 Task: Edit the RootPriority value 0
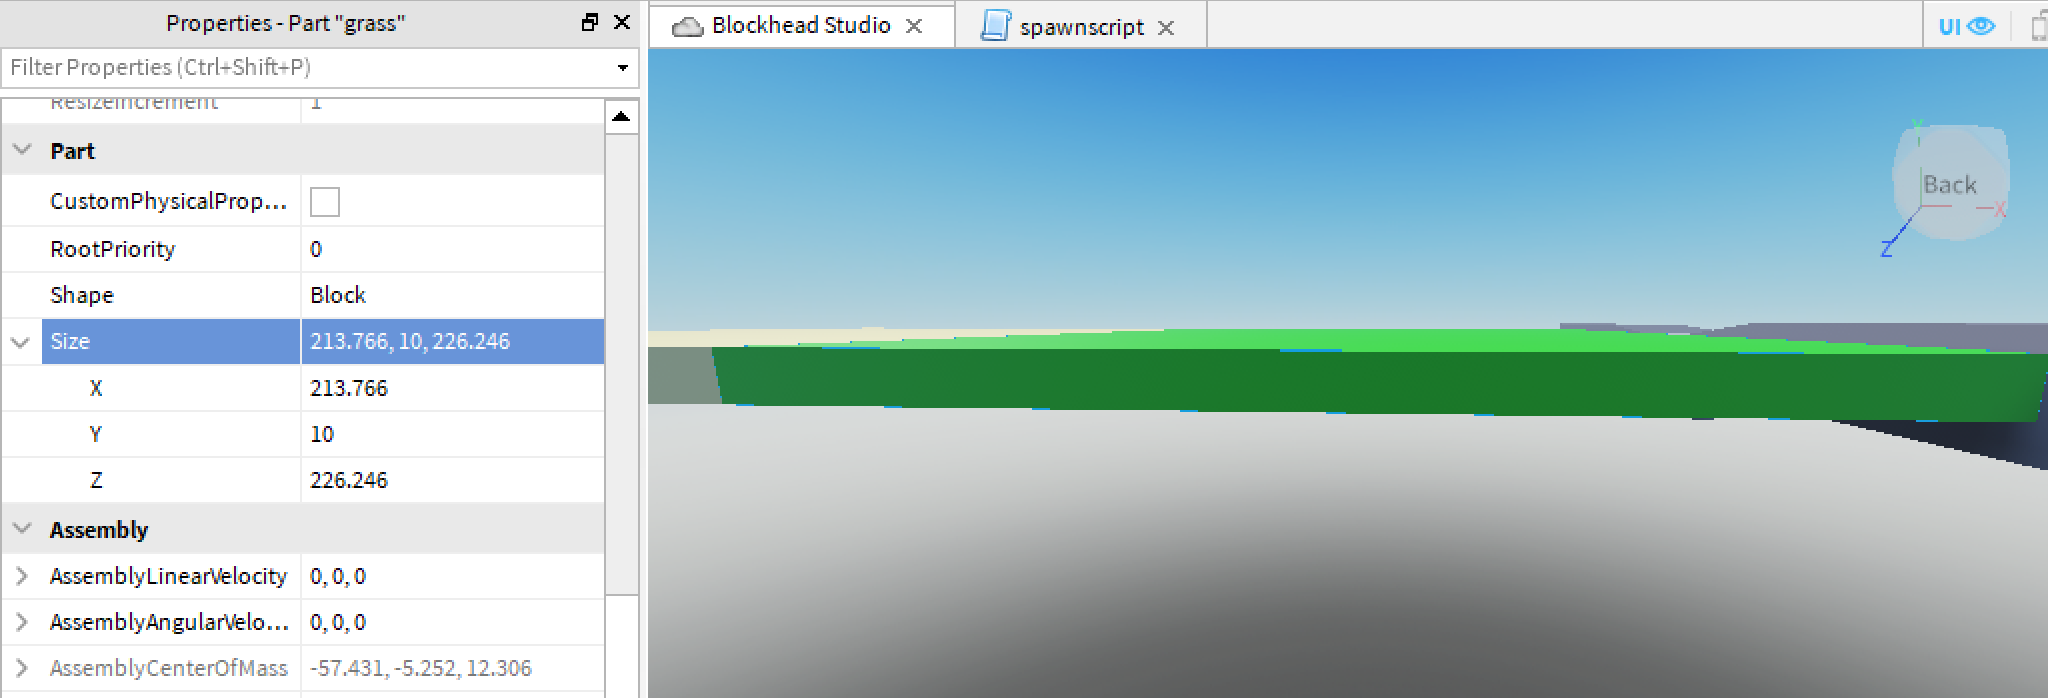452,249
